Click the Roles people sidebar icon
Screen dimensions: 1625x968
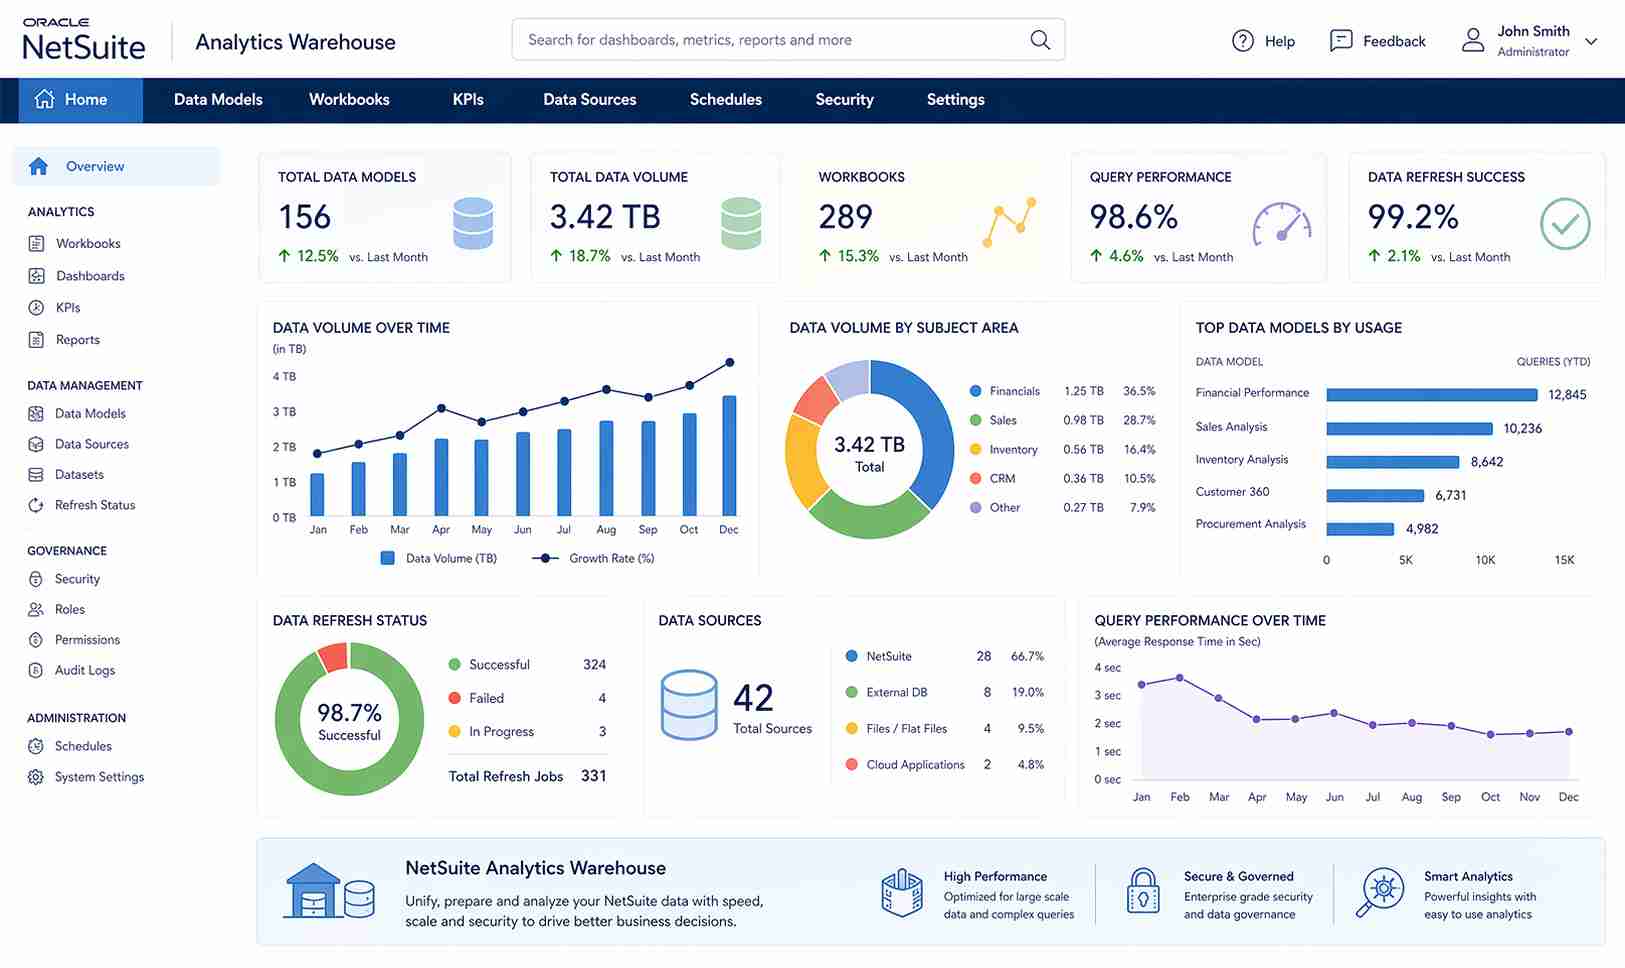[x=36, y=609]
